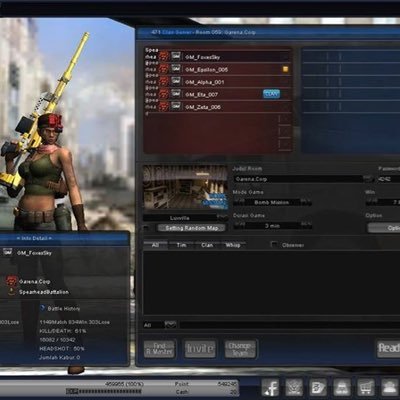Screen dimensions: 400x400
Task: Click next arrow for Mode Game Bomb Mission
Action: pos(306,202)
